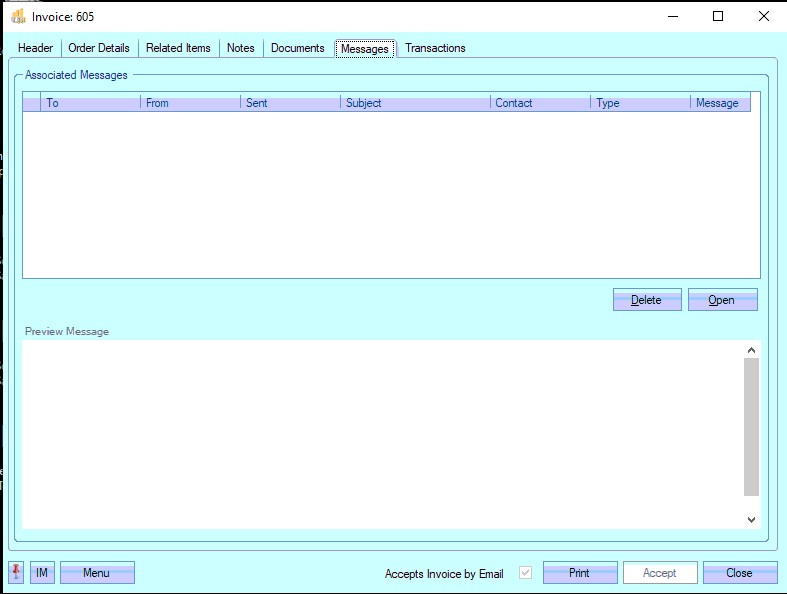Click the red pin icon
Screen dimensions: 787x594
(17, 573)
